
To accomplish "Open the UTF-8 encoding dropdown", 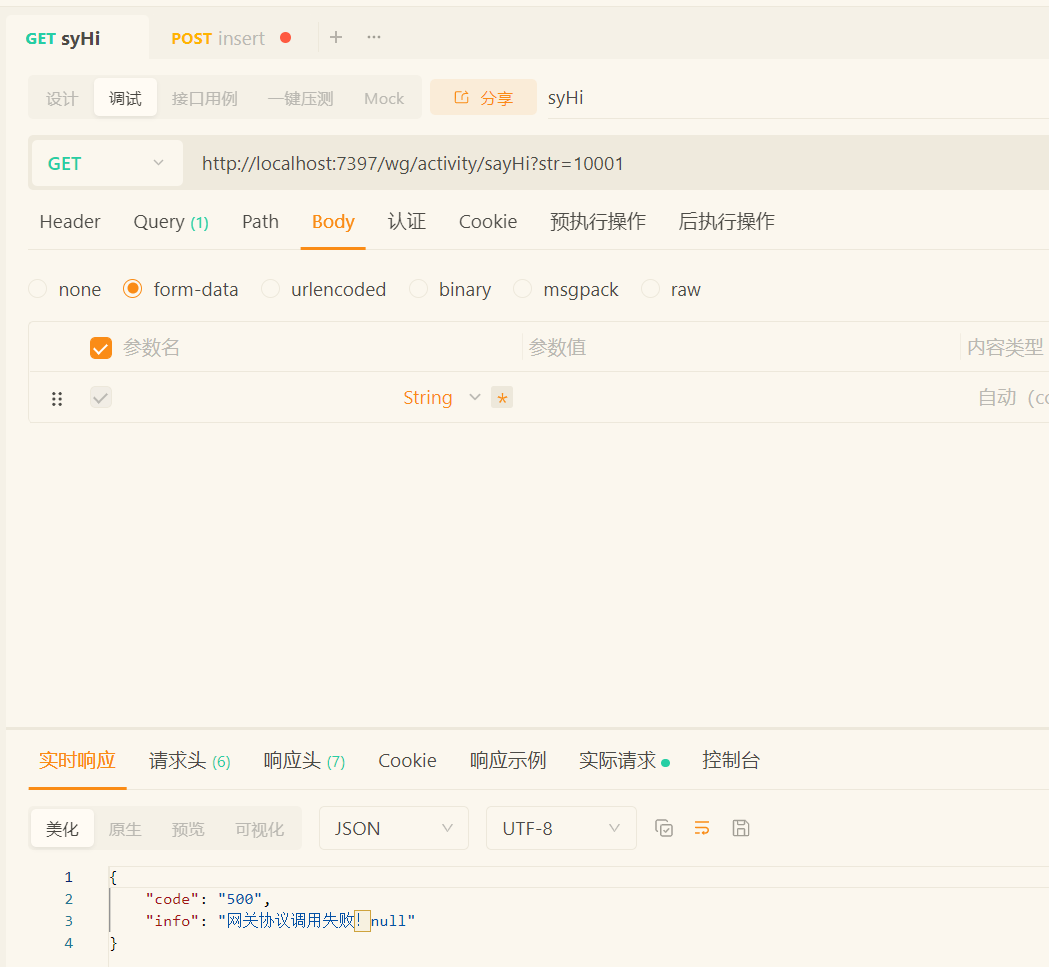I will coord(560,828).
